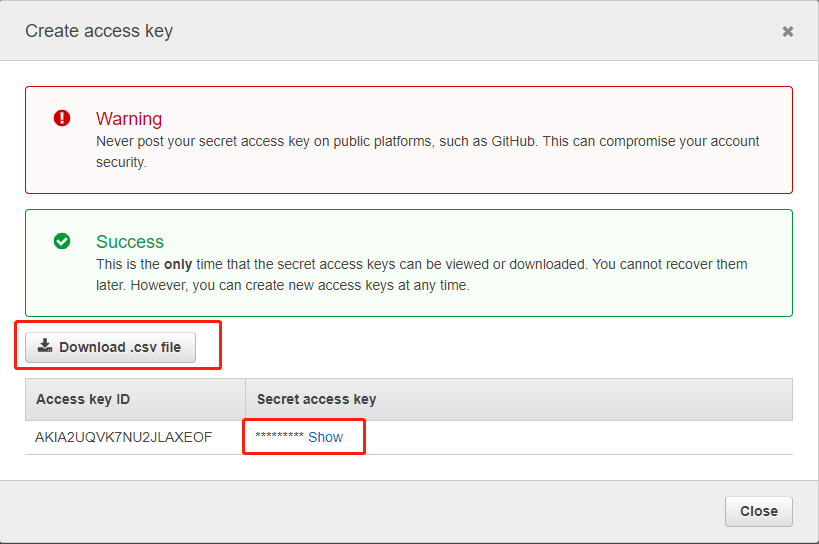Click the green success checkmark icon
This screenshot has height=544, width=819.
point(62,241)
